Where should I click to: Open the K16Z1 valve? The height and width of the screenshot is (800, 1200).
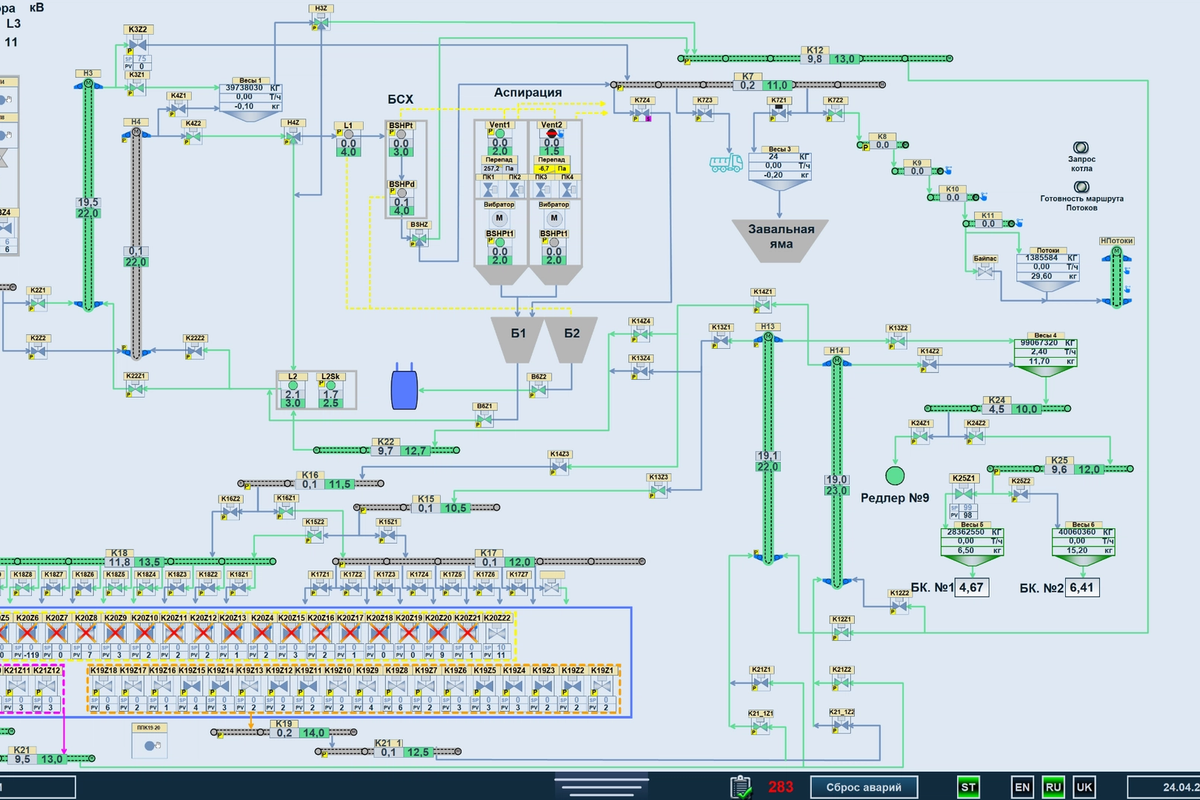click(x=286, y=512)
